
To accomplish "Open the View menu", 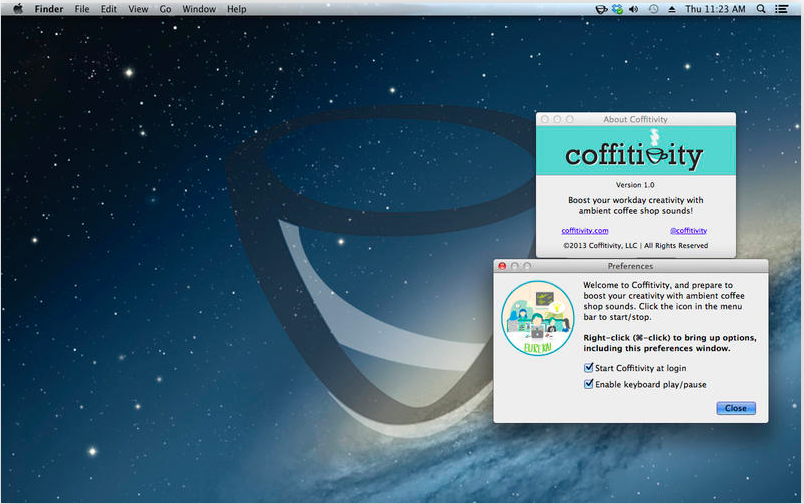I will click(x=138, y=9).
